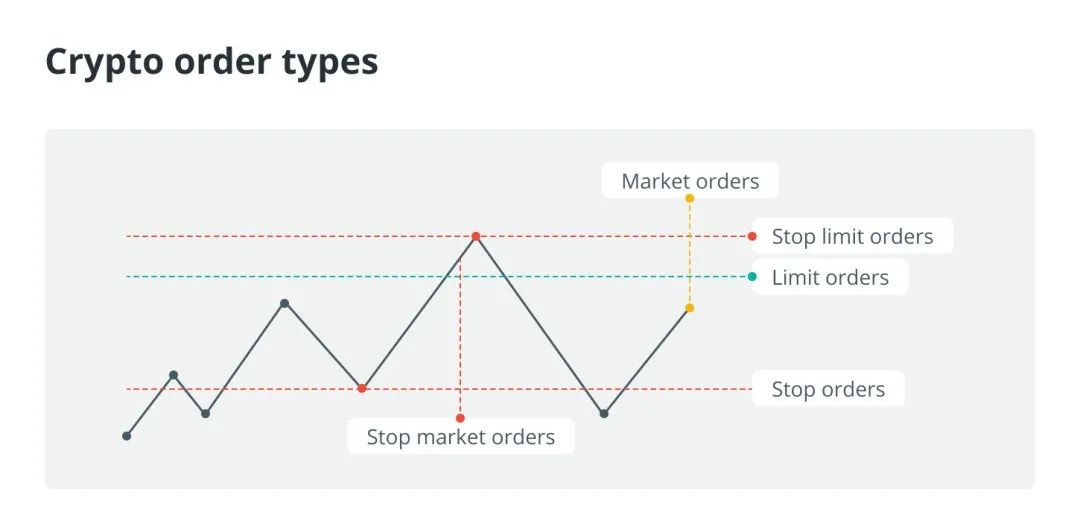Click the Crypto order types heading
The width and height of the screenshot is (1080, 509).
point(211,61)
